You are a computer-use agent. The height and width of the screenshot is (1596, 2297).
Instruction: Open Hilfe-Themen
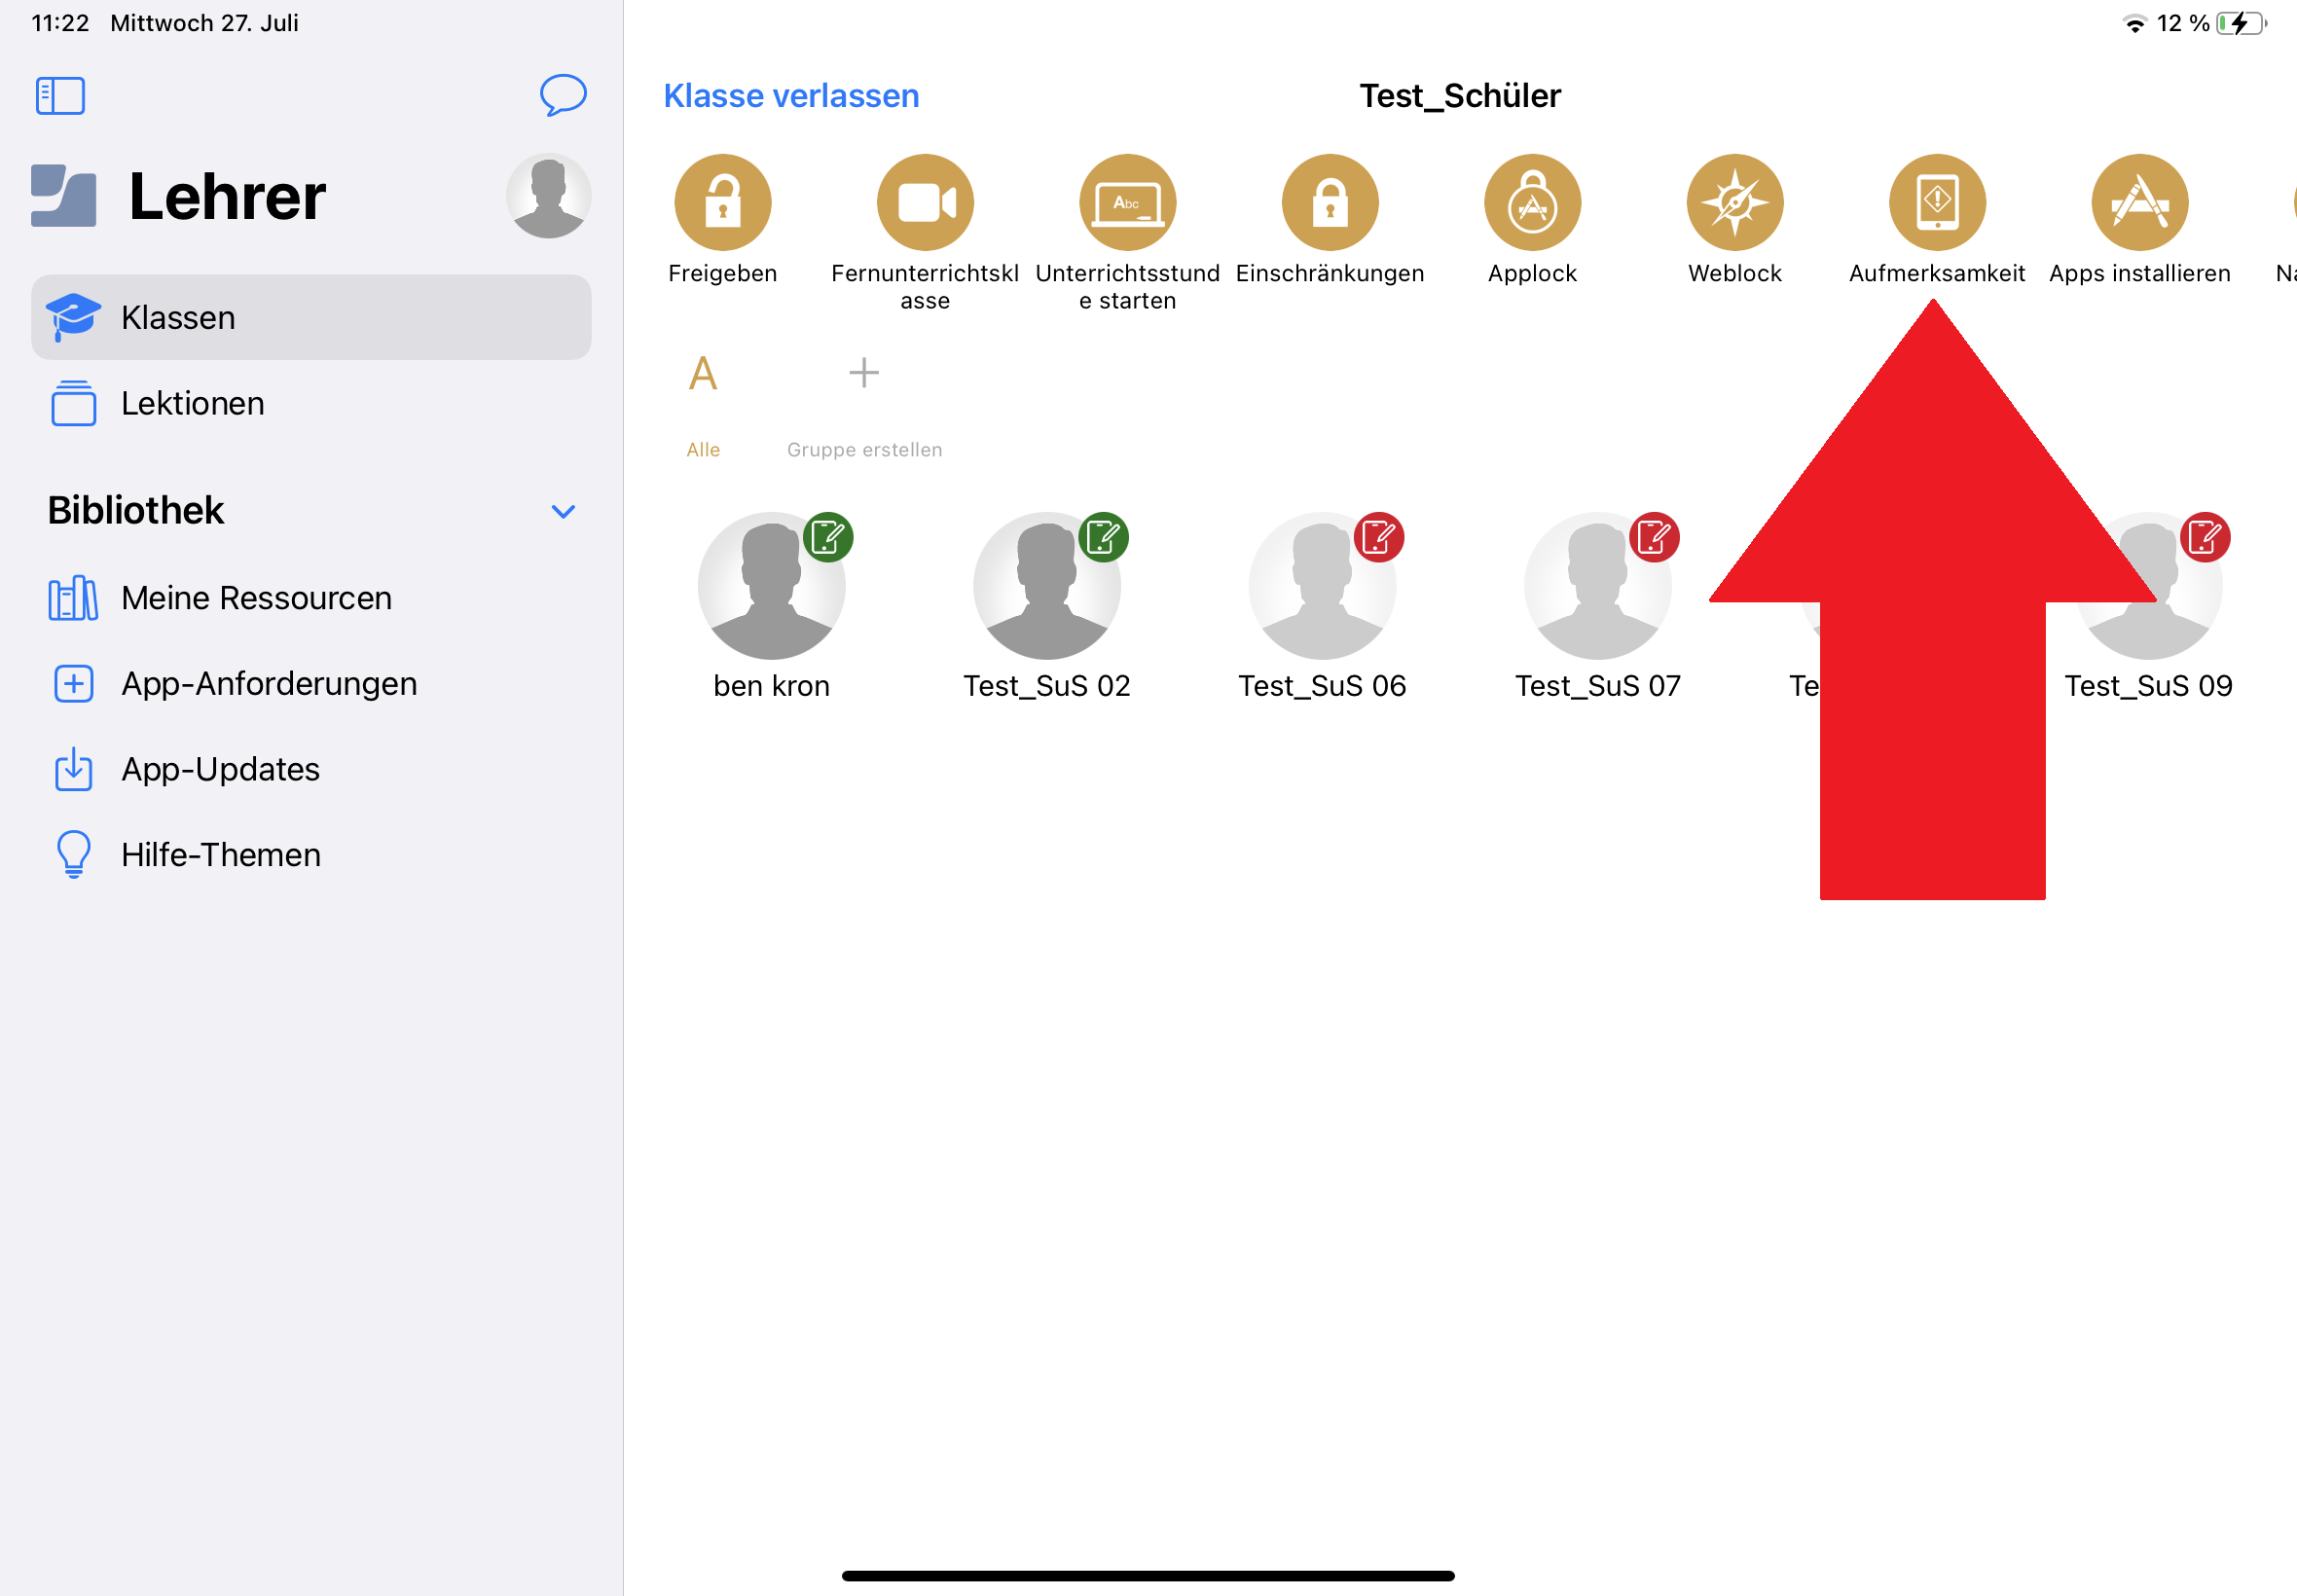tap(311, 855)
